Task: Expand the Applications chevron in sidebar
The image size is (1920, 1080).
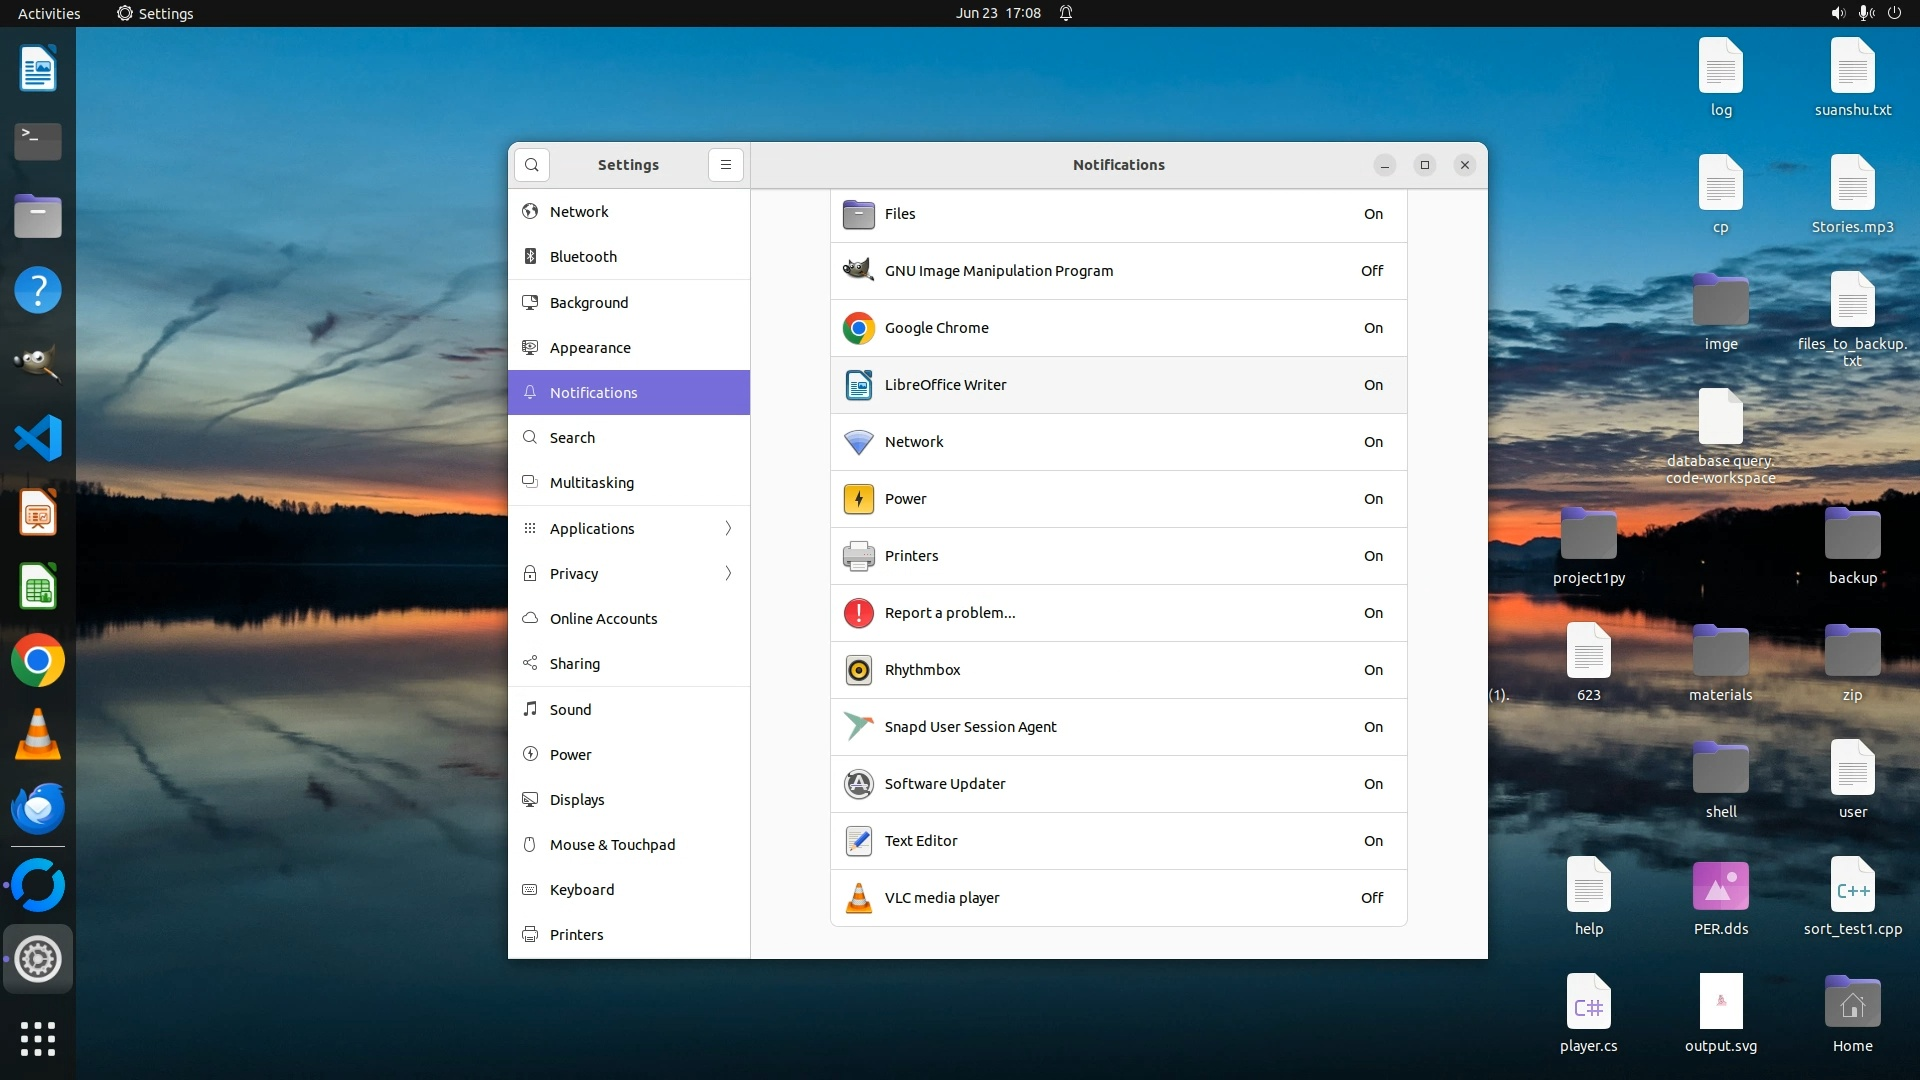Action: tap(728, 528)
